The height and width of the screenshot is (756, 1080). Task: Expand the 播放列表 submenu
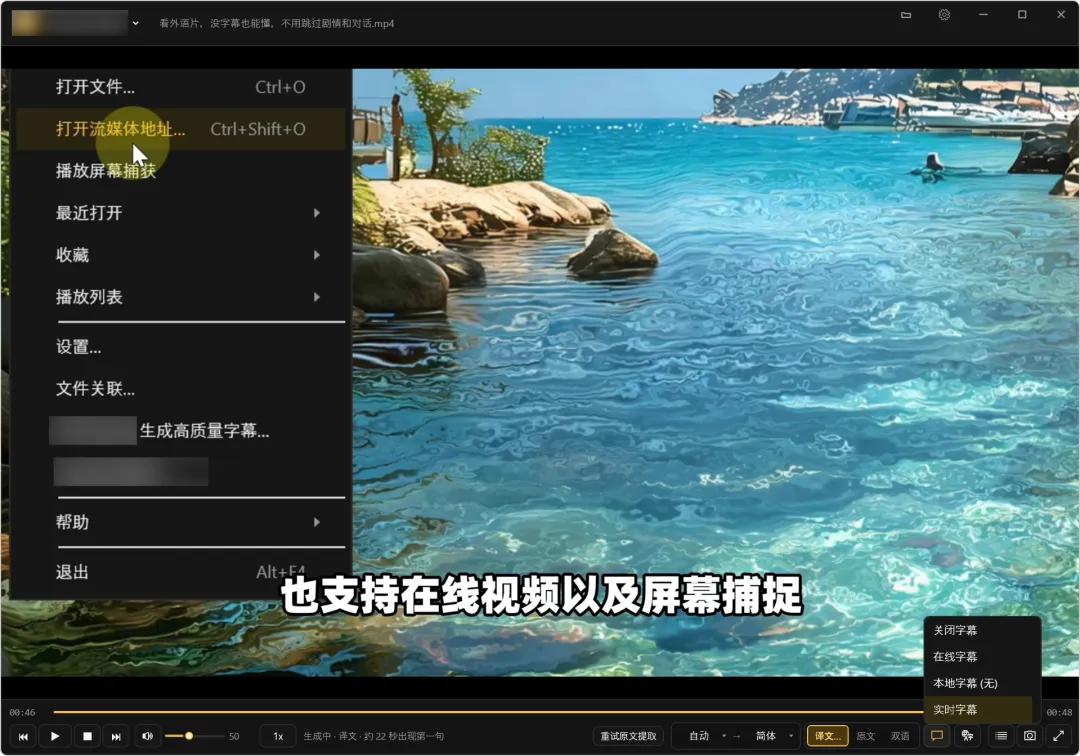[x=180, y=297]
